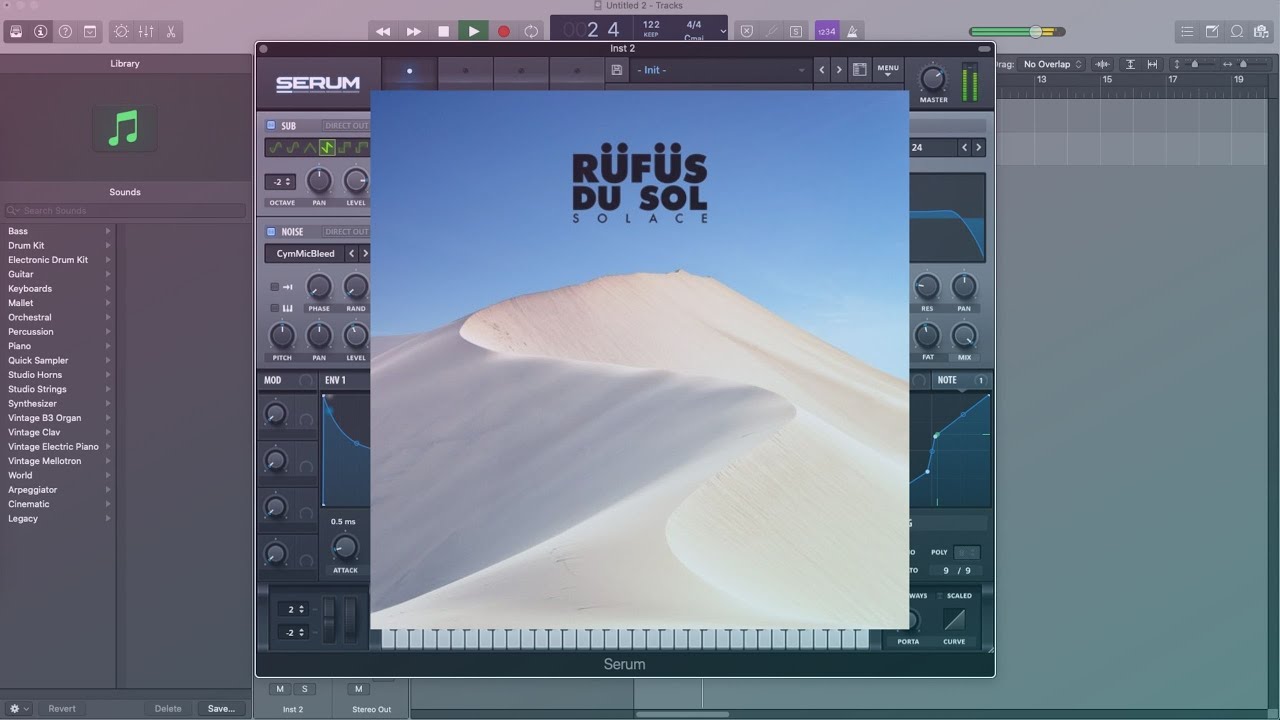Open the Mixer faders button
Image resolution: width=1280 pixels, height=720 pixels.
tap(146, 31)
